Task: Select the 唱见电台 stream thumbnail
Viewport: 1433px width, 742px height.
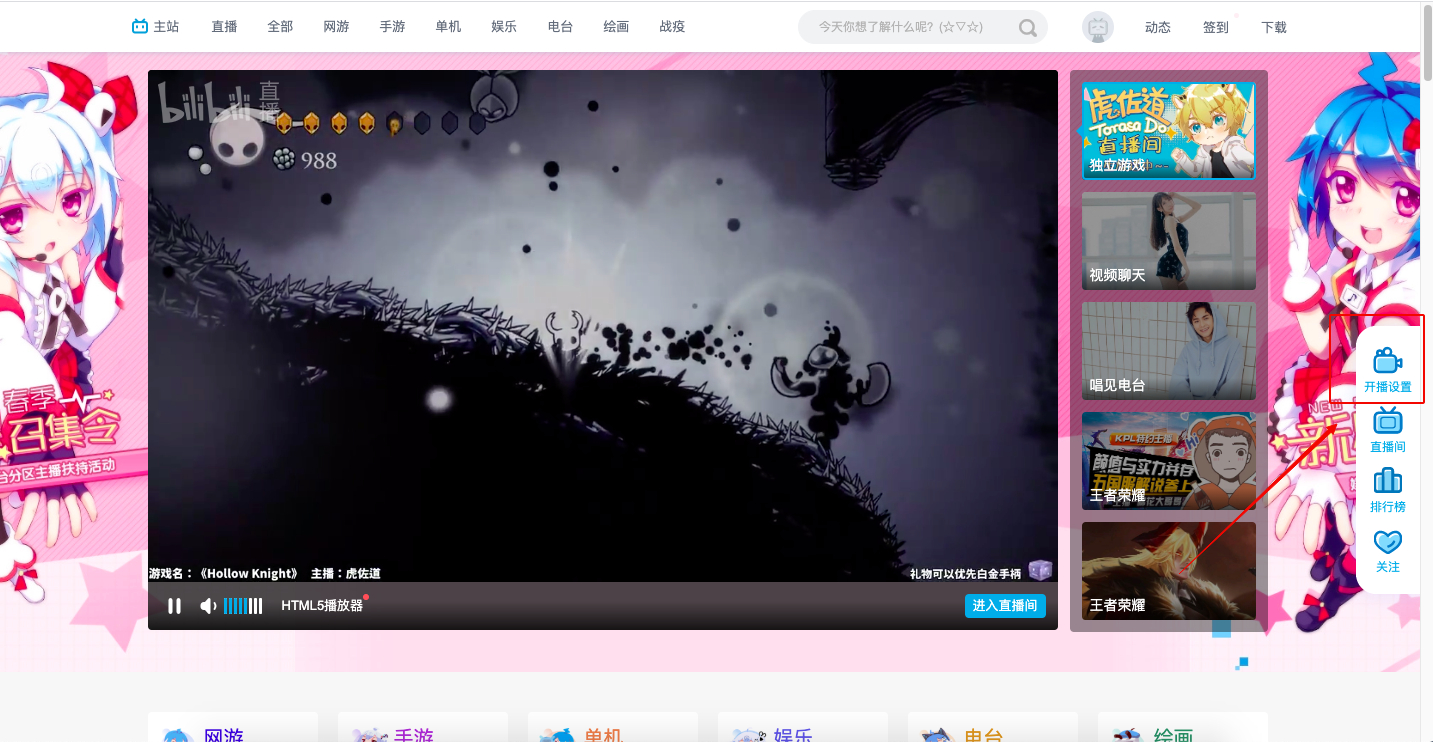Action: pyautogui.click(x=1168, y=351)
